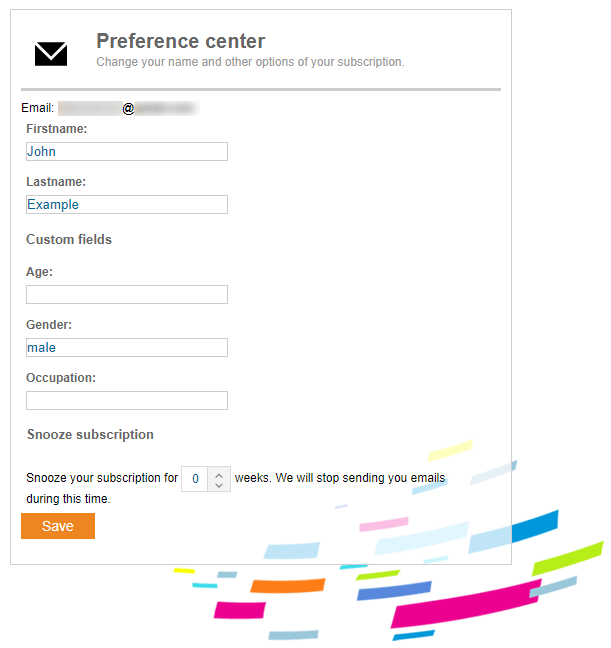The width and height of the screenshot is (611, 648).
Task: Activate the empty Occupation input box
Action: click(x=127, y=400)
